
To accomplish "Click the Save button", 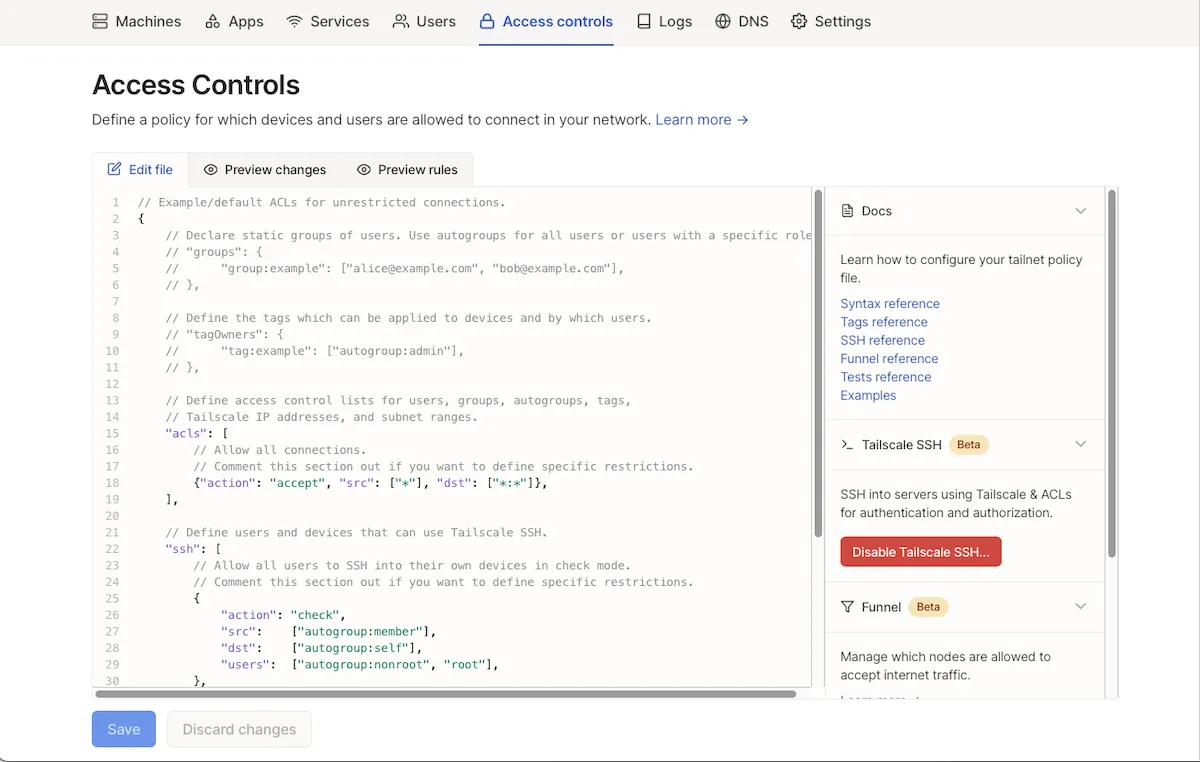I will click(x=124, y=729).
